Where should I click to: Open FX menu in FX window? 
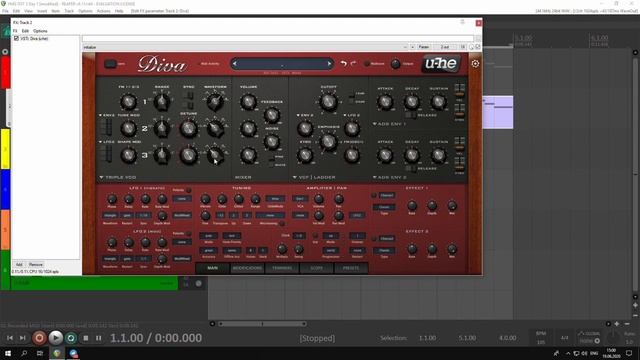click(15, 31)
